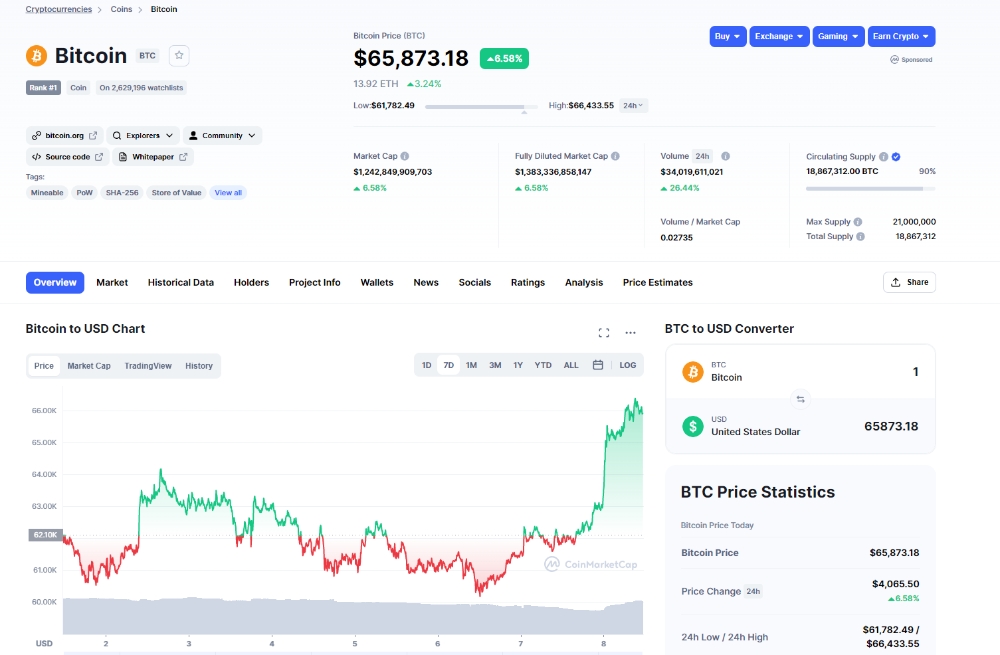
Task: Switch chart to TradingView
Action: 148,366
